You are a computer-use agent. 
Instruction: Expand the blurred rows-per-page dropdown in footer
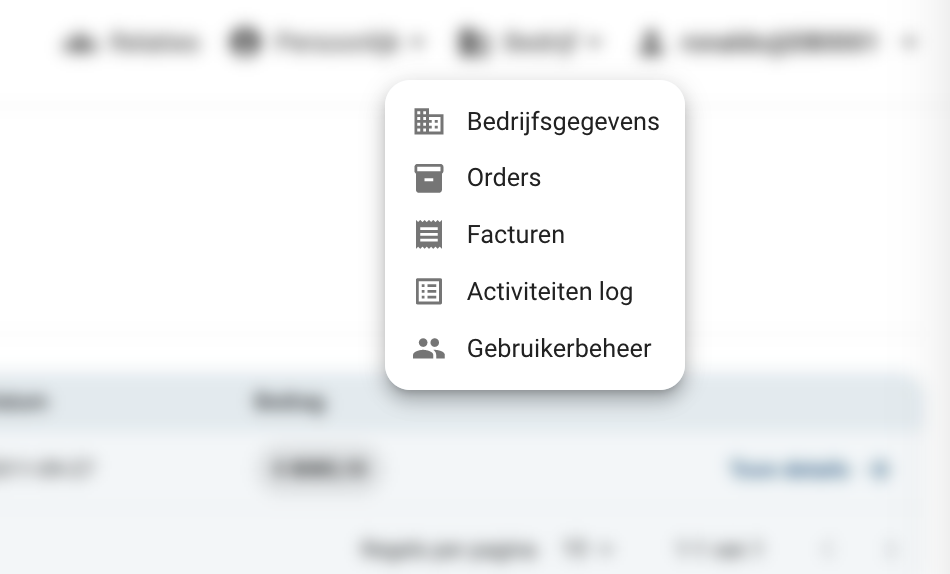point(586,549)
